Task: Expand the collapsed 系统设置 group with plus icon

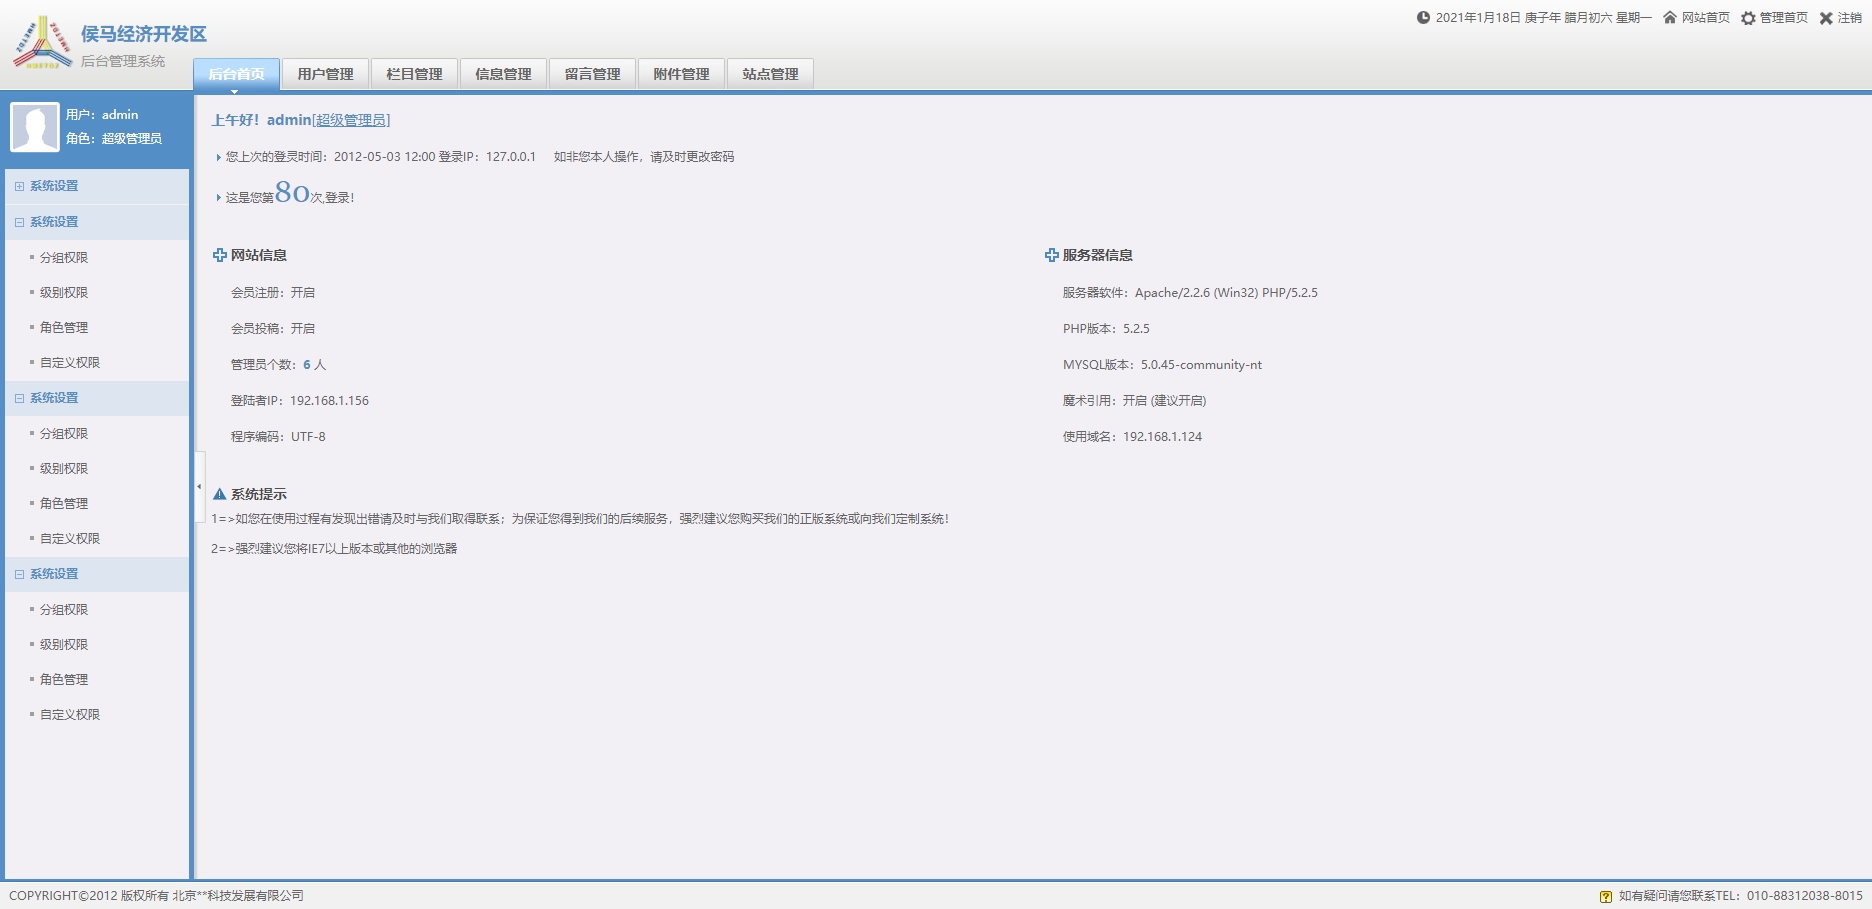Action: pyautogui.click(x=19, y=186)
